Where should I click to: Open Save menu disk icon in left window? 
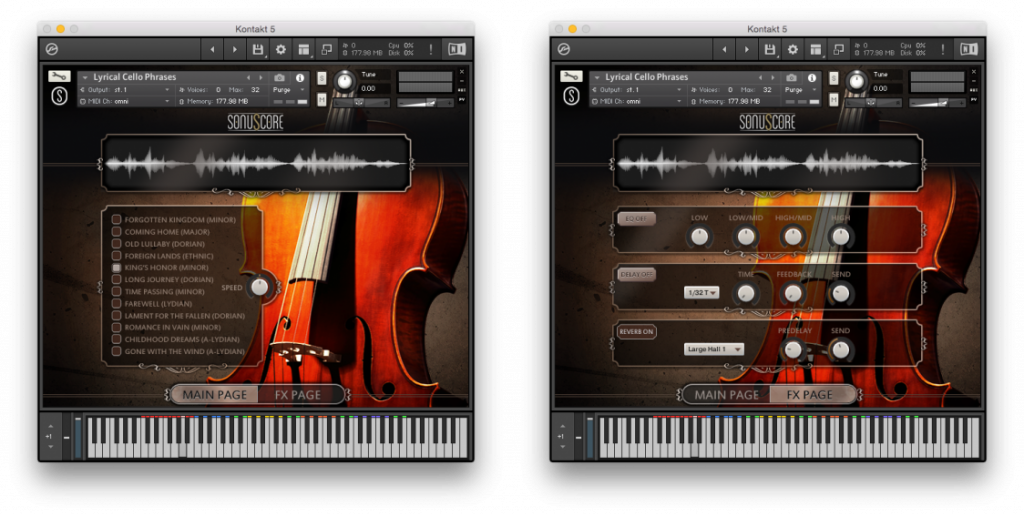click(258, 49)
